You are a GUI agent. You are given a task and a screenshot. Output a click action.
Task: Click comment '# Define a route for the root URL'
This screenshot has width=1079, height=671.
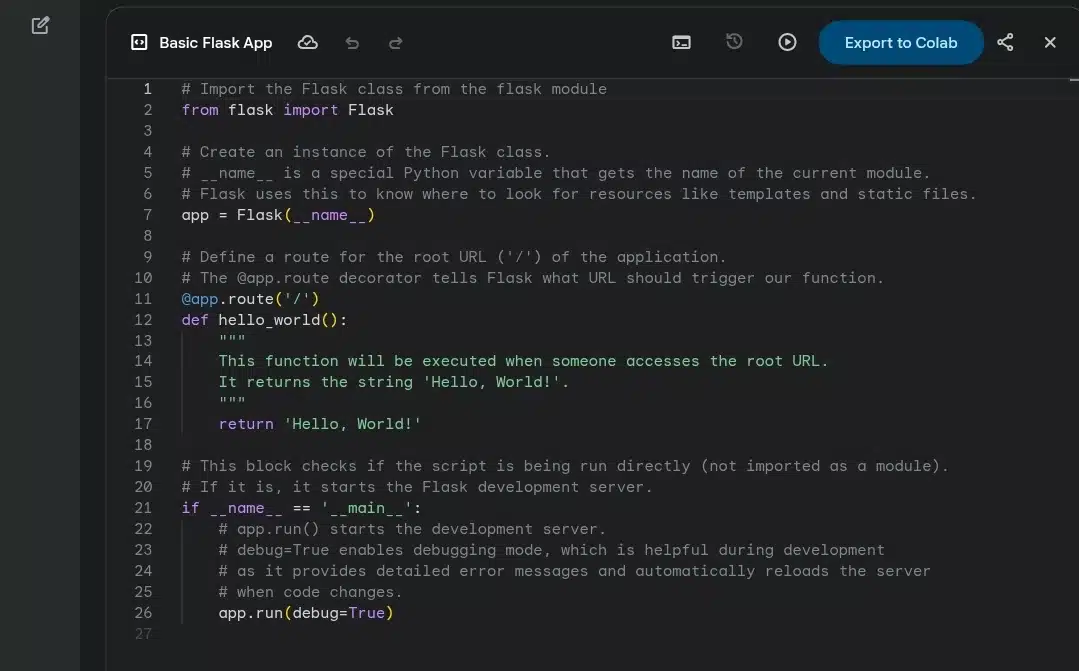pyautogui.click(x=453, y=257)
